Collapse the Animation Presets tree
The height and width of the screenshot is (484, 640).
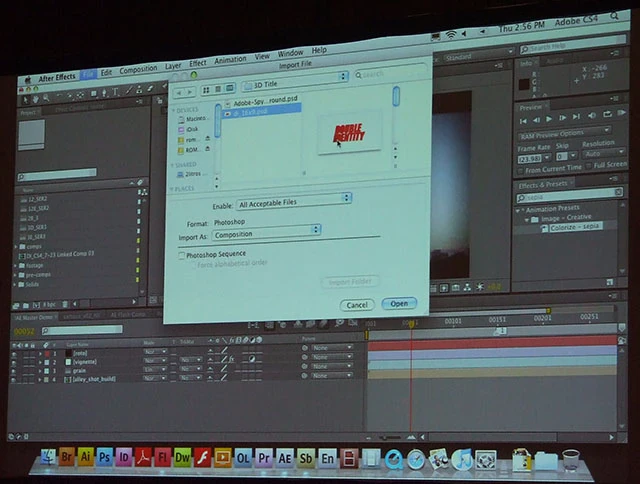pos(518,211)
